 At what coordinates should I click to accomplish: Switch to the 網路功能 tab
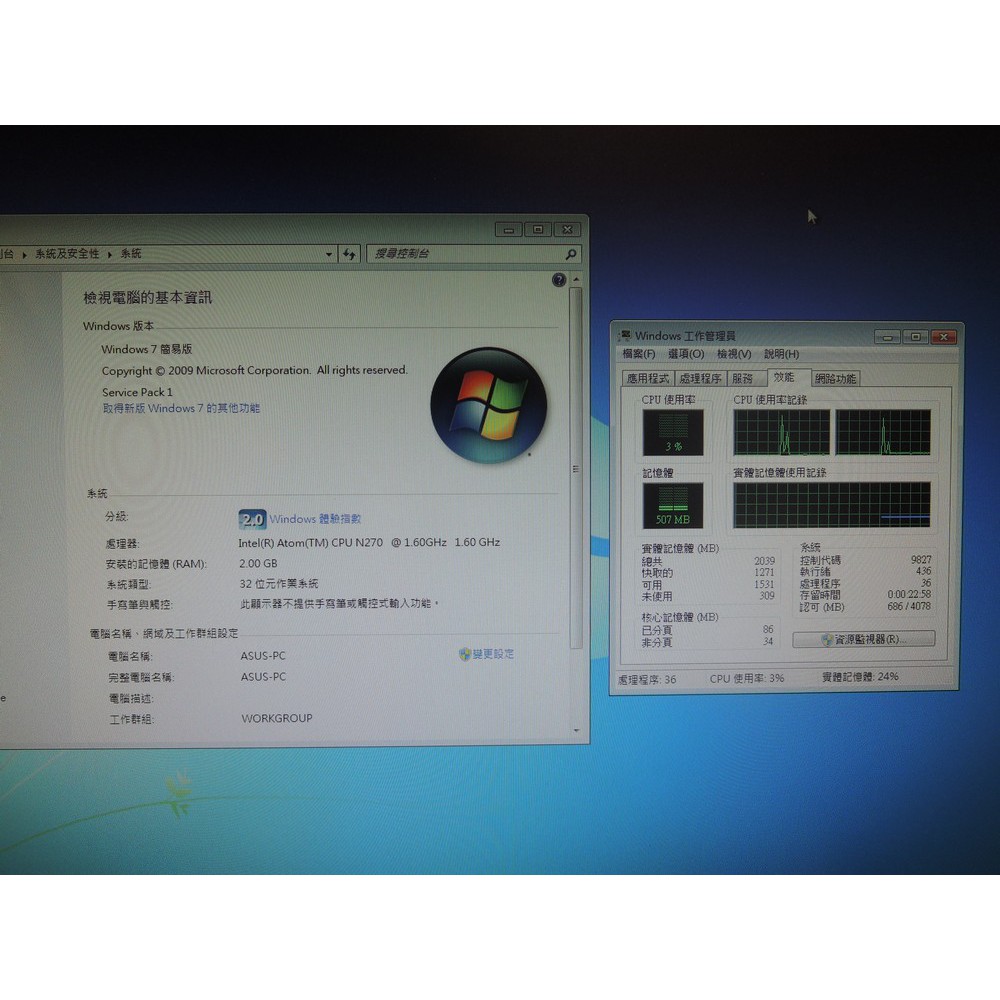835,379
